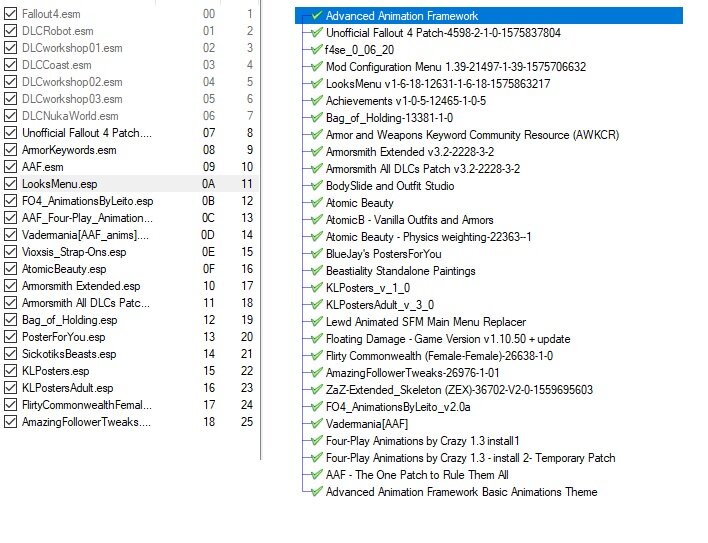Click the green check beside Vadermania[AAF] mod
Image resolution: width=708 pixels, height=543 pixels.
pos(317,424)
